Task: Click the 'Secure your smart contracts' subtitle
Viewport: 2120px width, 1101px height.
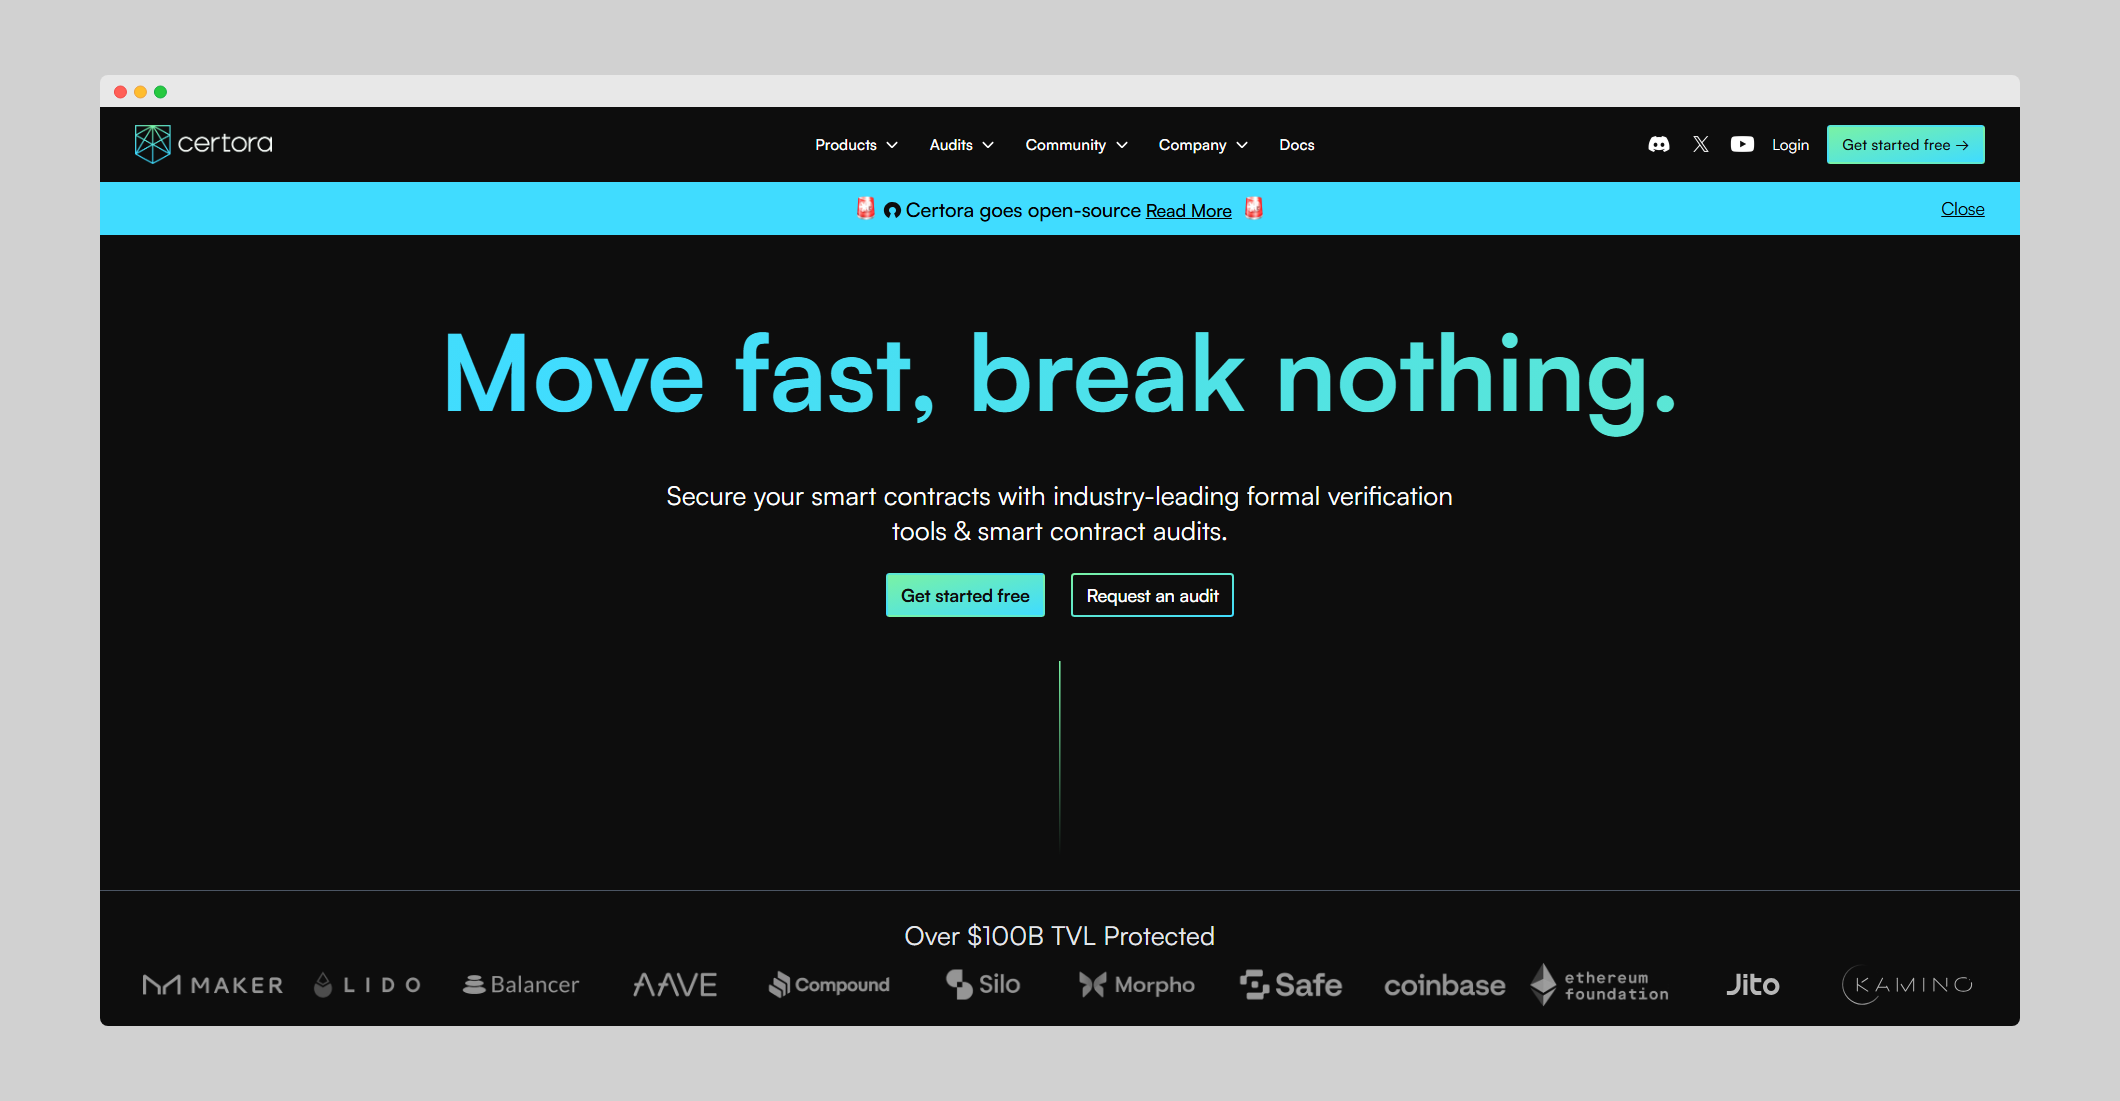Action: (1059, 514)
